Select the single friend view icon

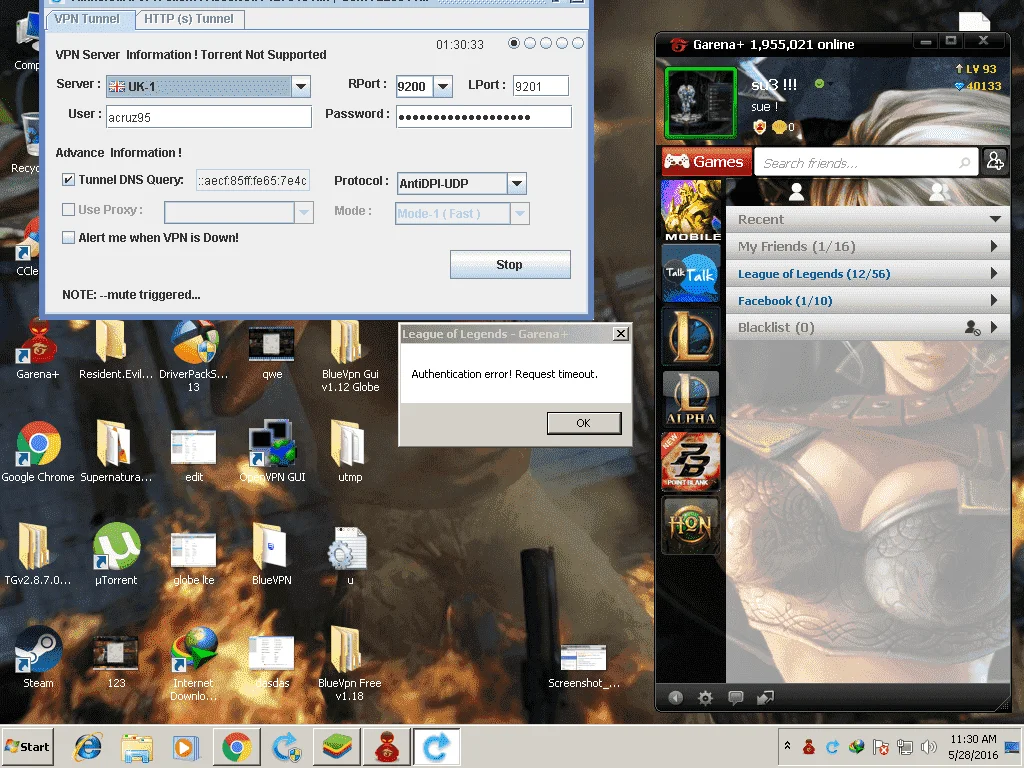click(x=796, y=191)
